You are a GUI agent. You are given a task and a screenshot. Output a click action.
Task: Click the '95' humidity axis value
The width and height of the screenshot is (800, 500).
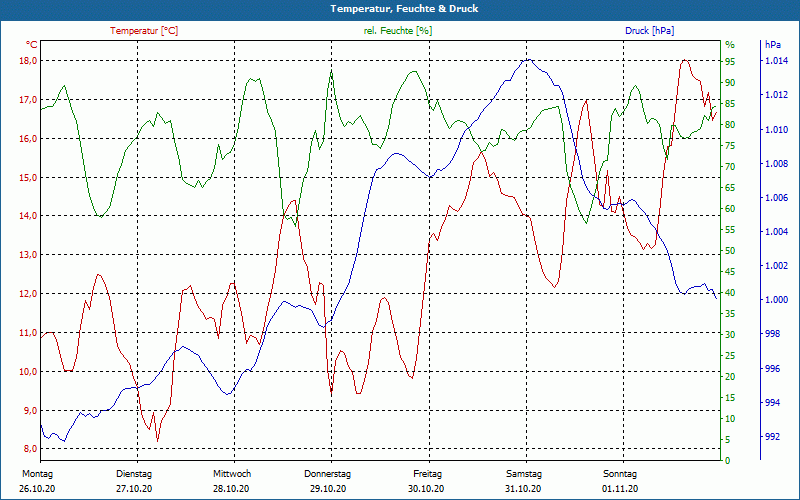[x=730, y=61]
